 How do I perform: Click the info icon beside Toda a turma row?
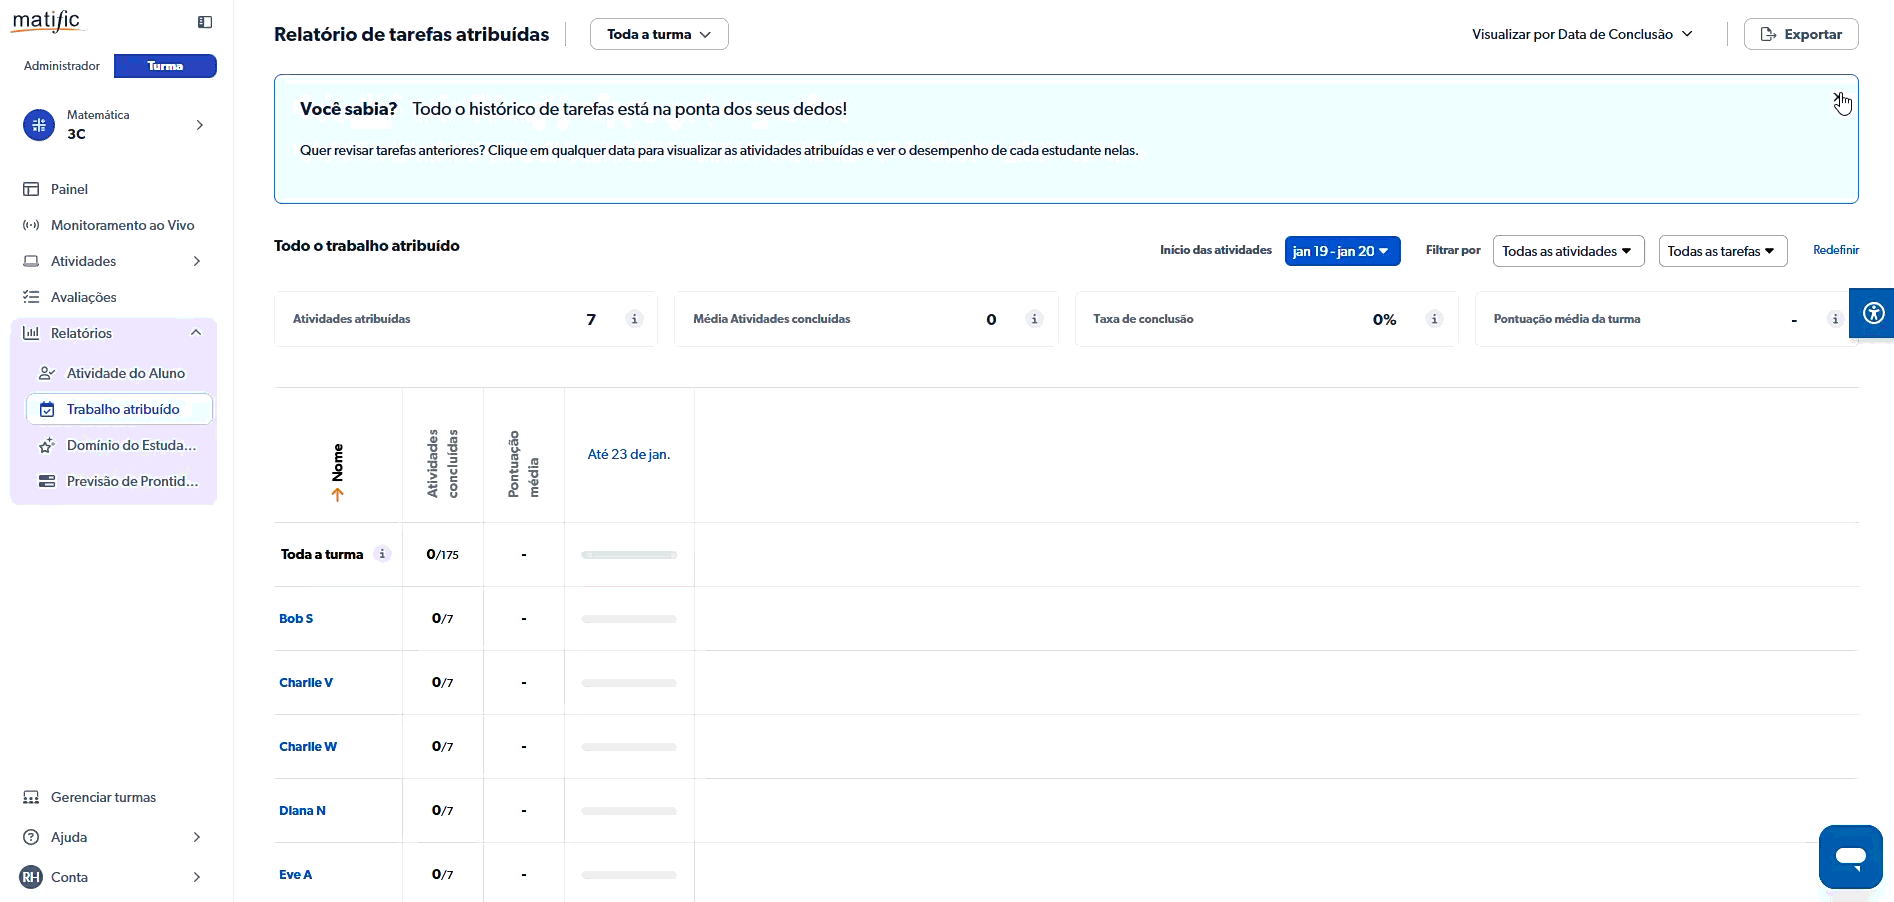tap(382, 554)
